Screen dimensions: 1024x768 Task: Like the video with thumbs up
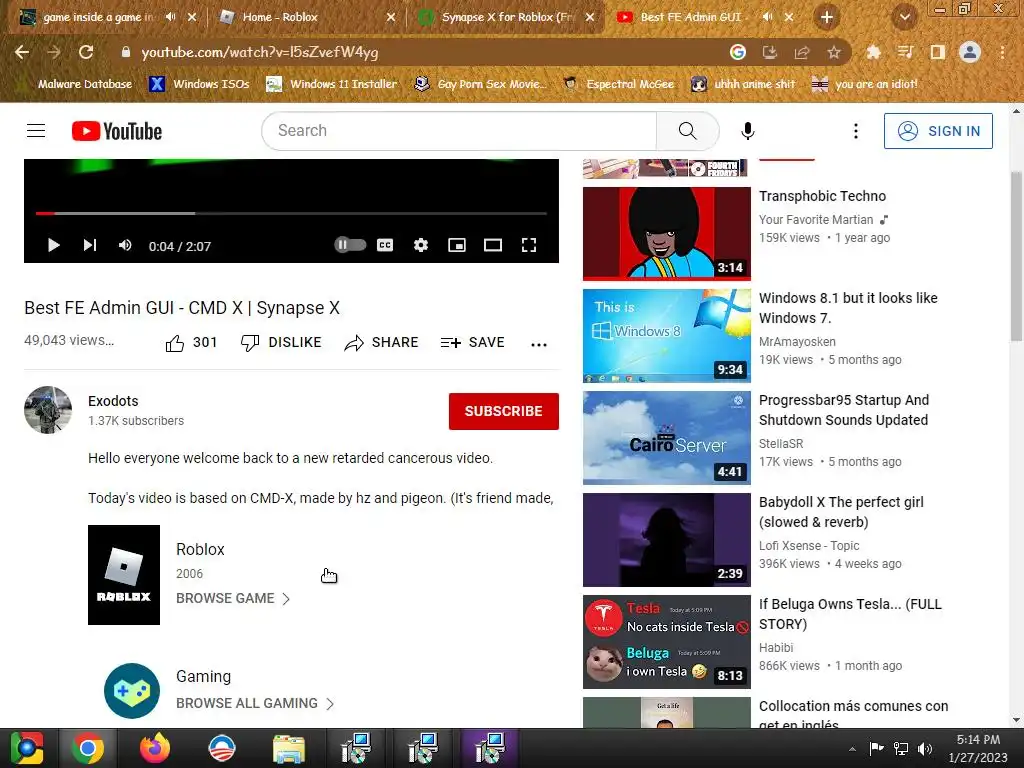[190, 343]
